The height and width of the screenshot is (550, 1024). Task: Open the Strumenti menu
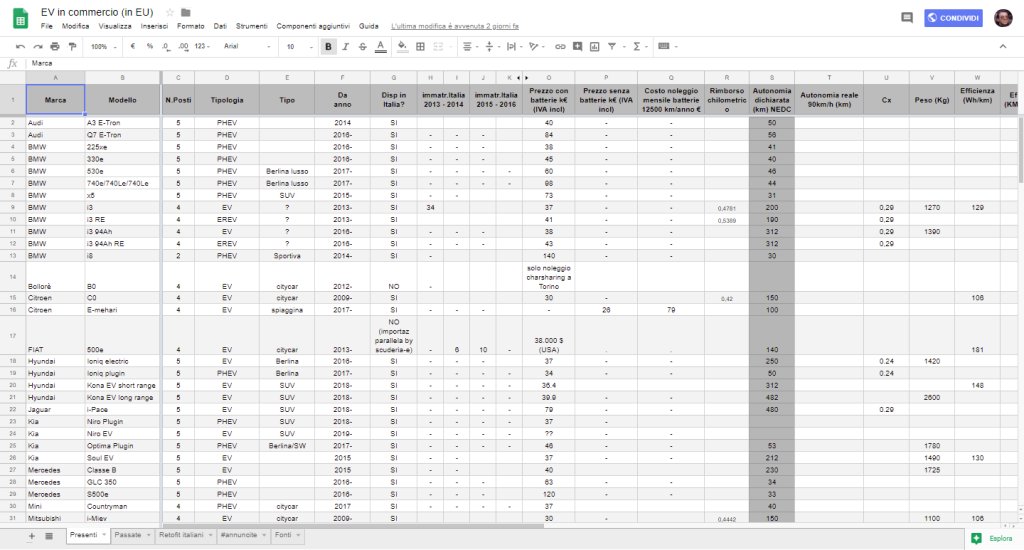coord(251,26)
